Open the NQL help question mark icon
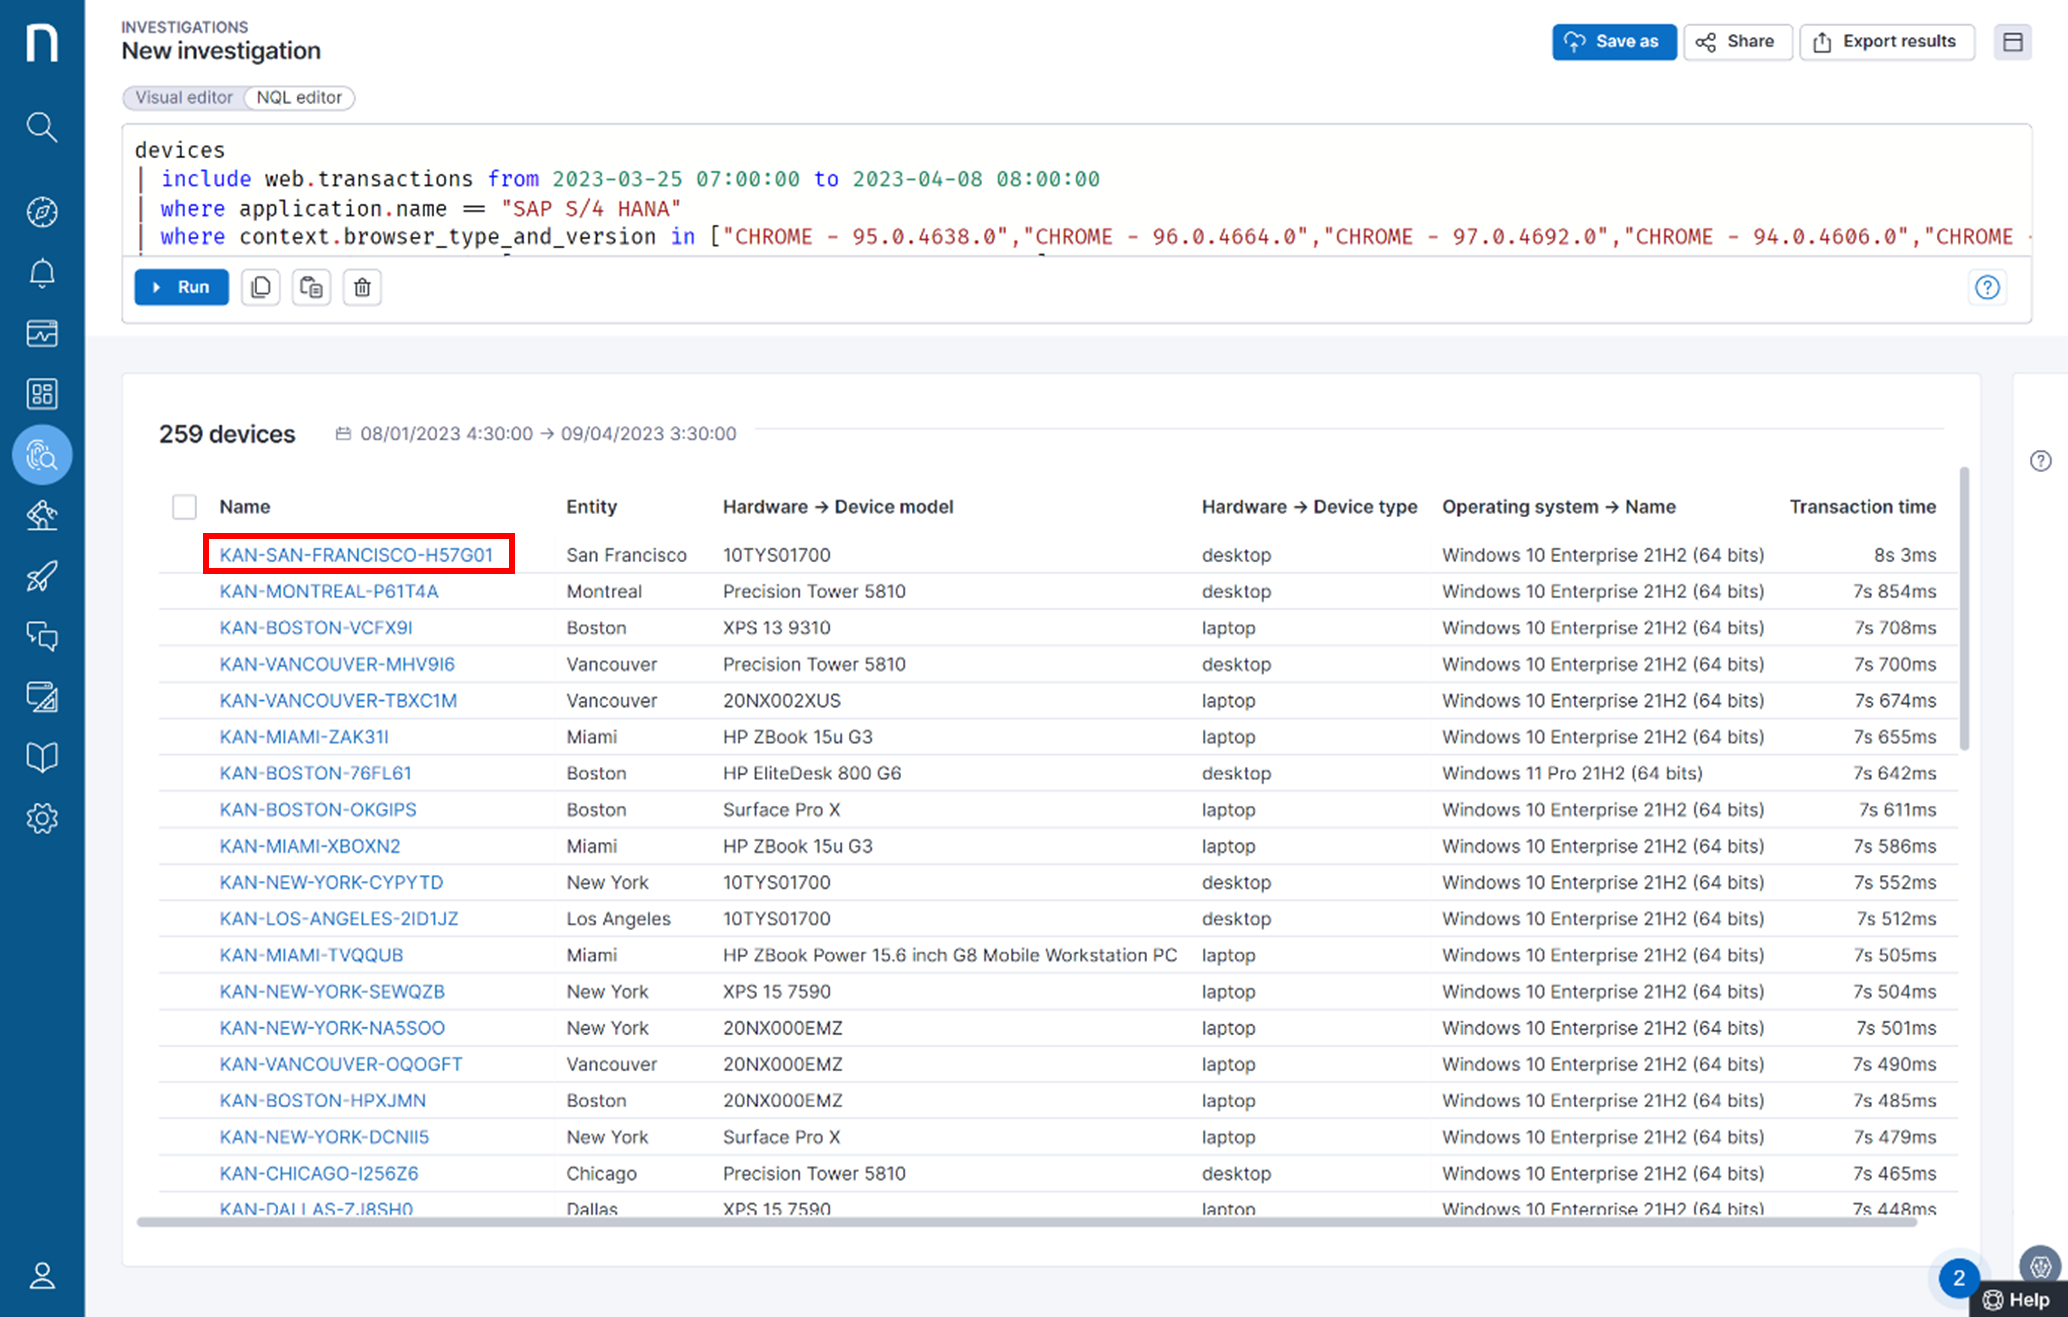The width and height of the screenshot is (2068, 1317). click(1987, 288)
